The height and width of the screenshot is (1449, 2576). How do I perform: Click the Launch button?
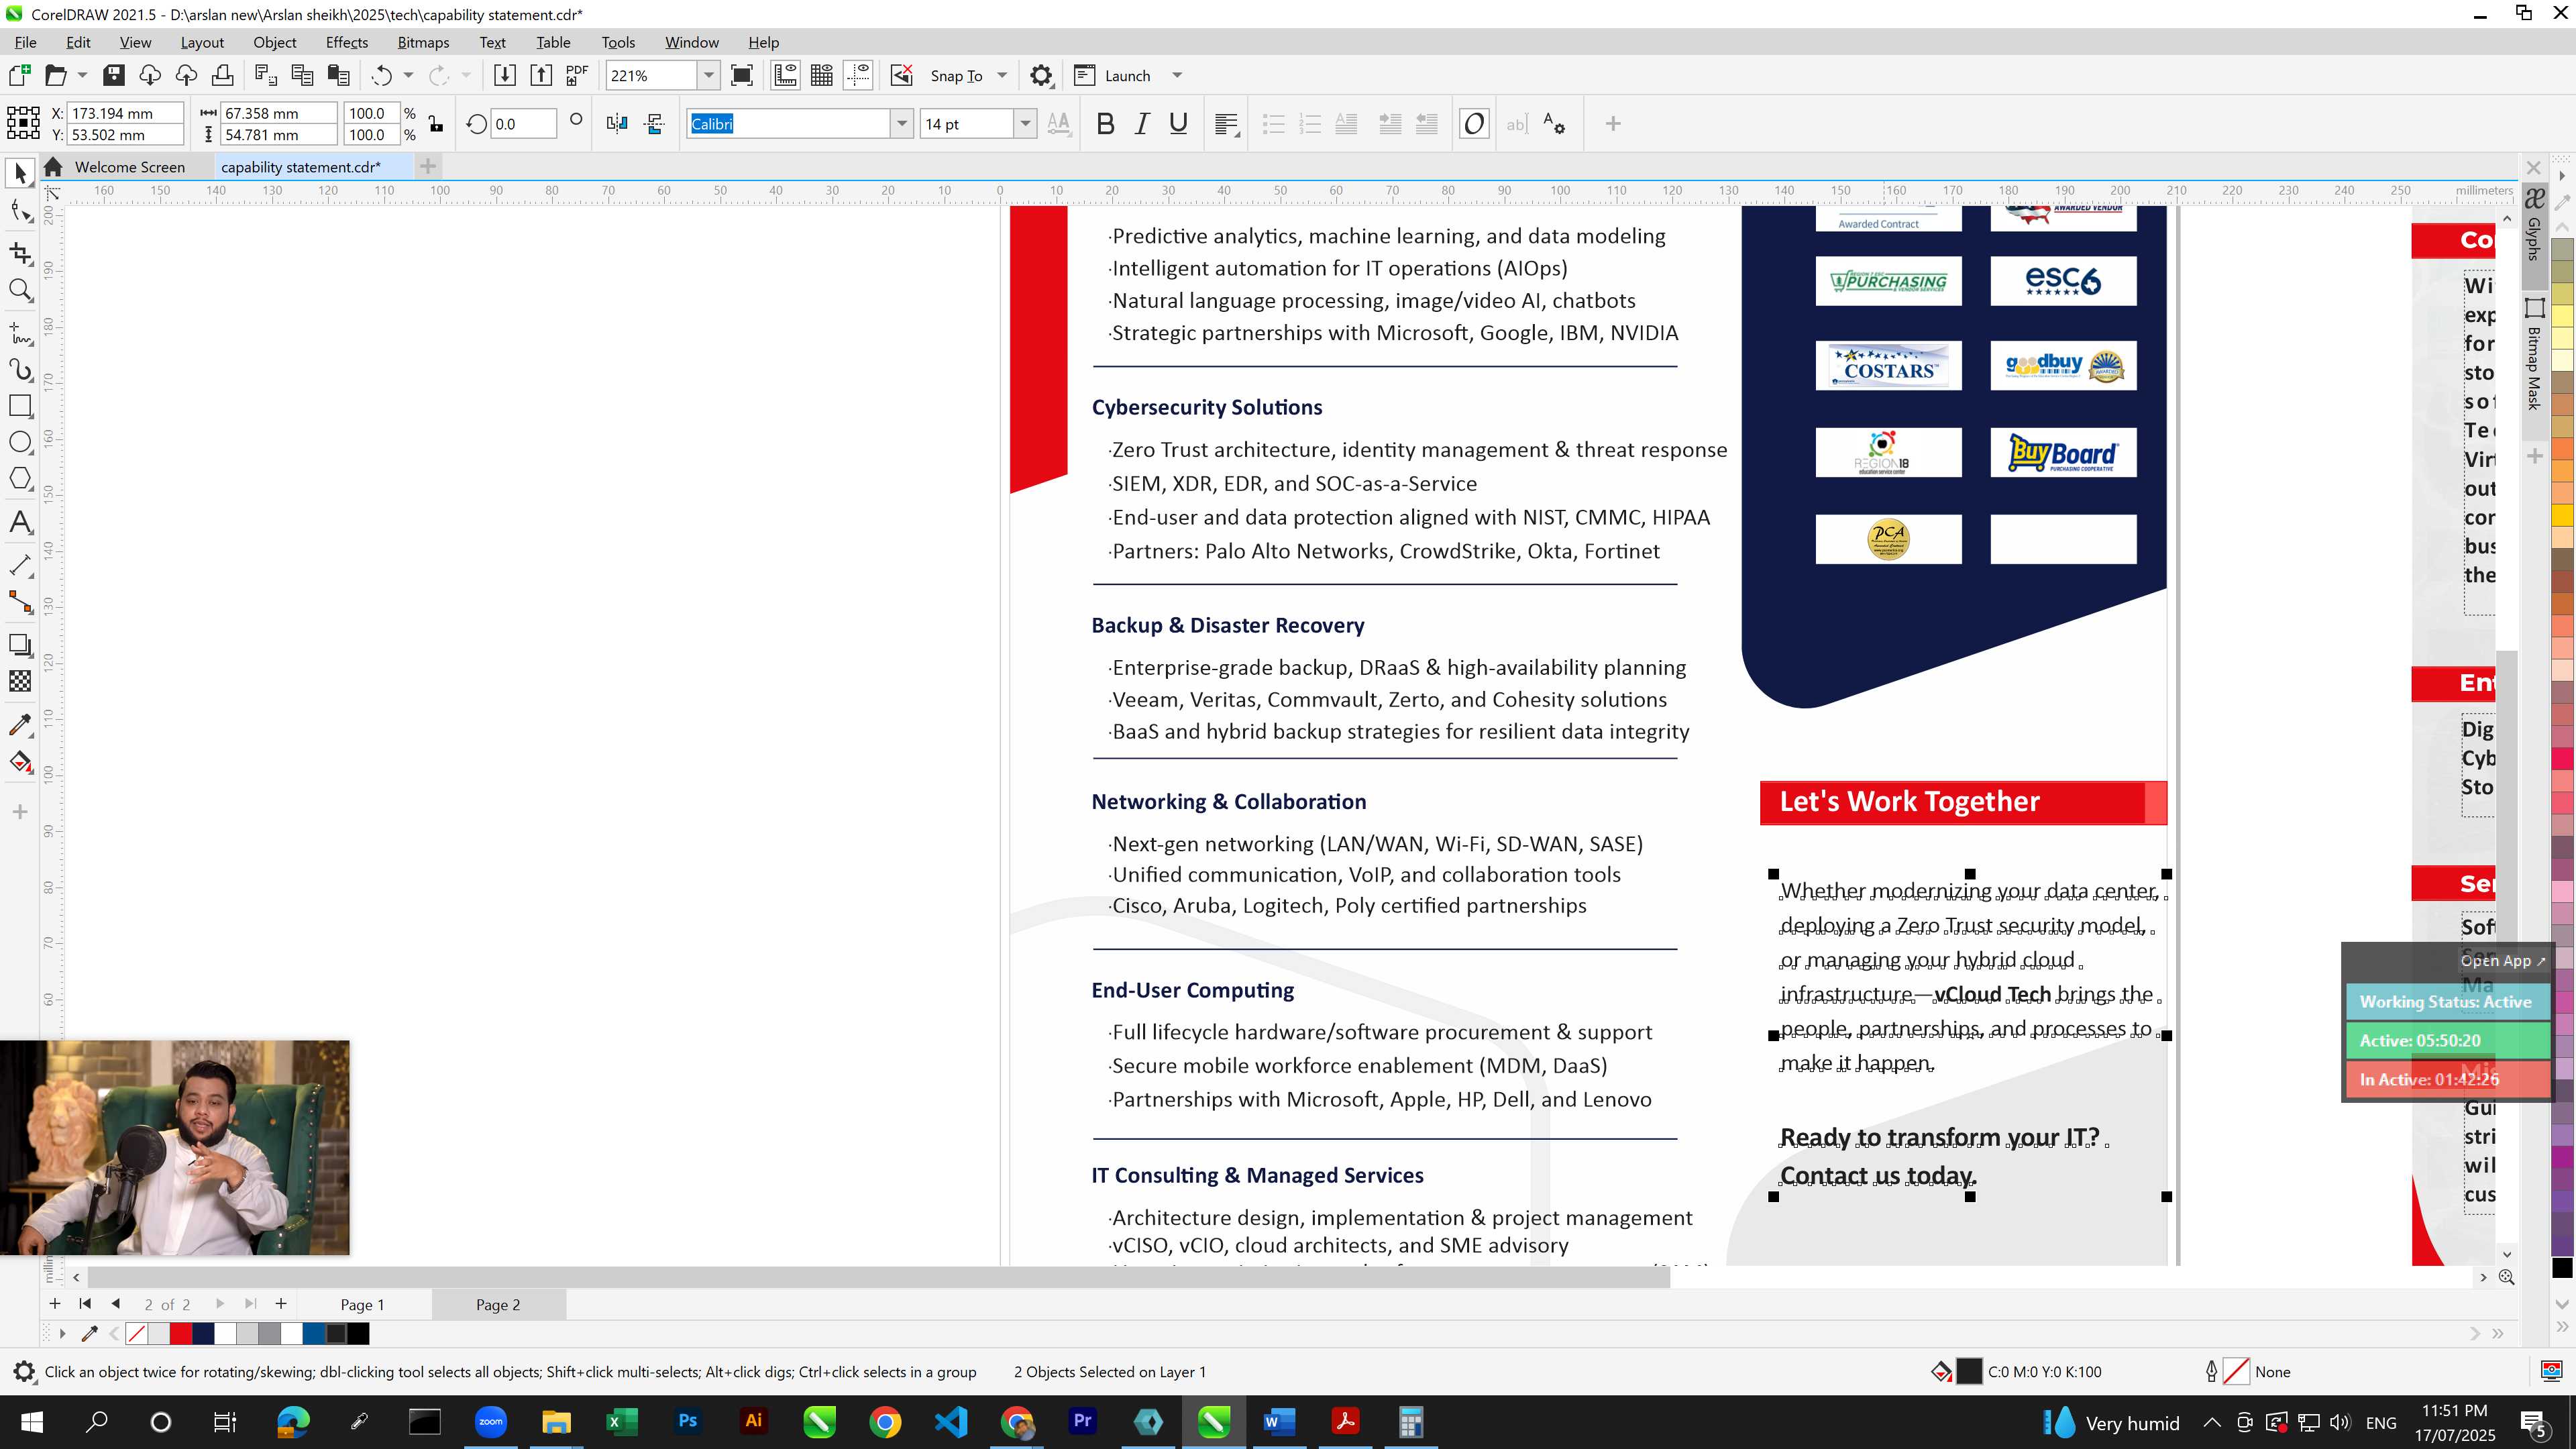click(x=1113, y=75)
